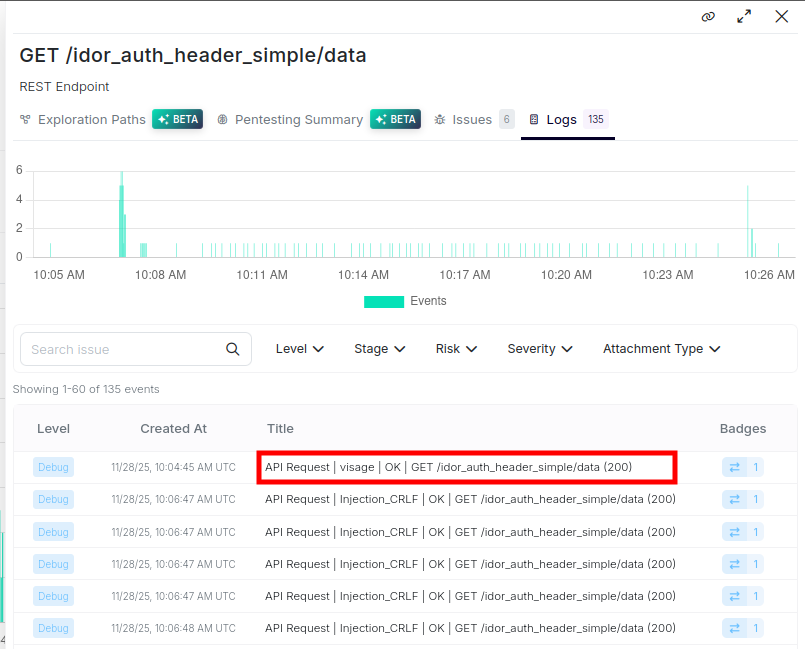Viewport: 805px width, 649px height.
Task: Click the Created At column header
Action: tap(173, 428)
